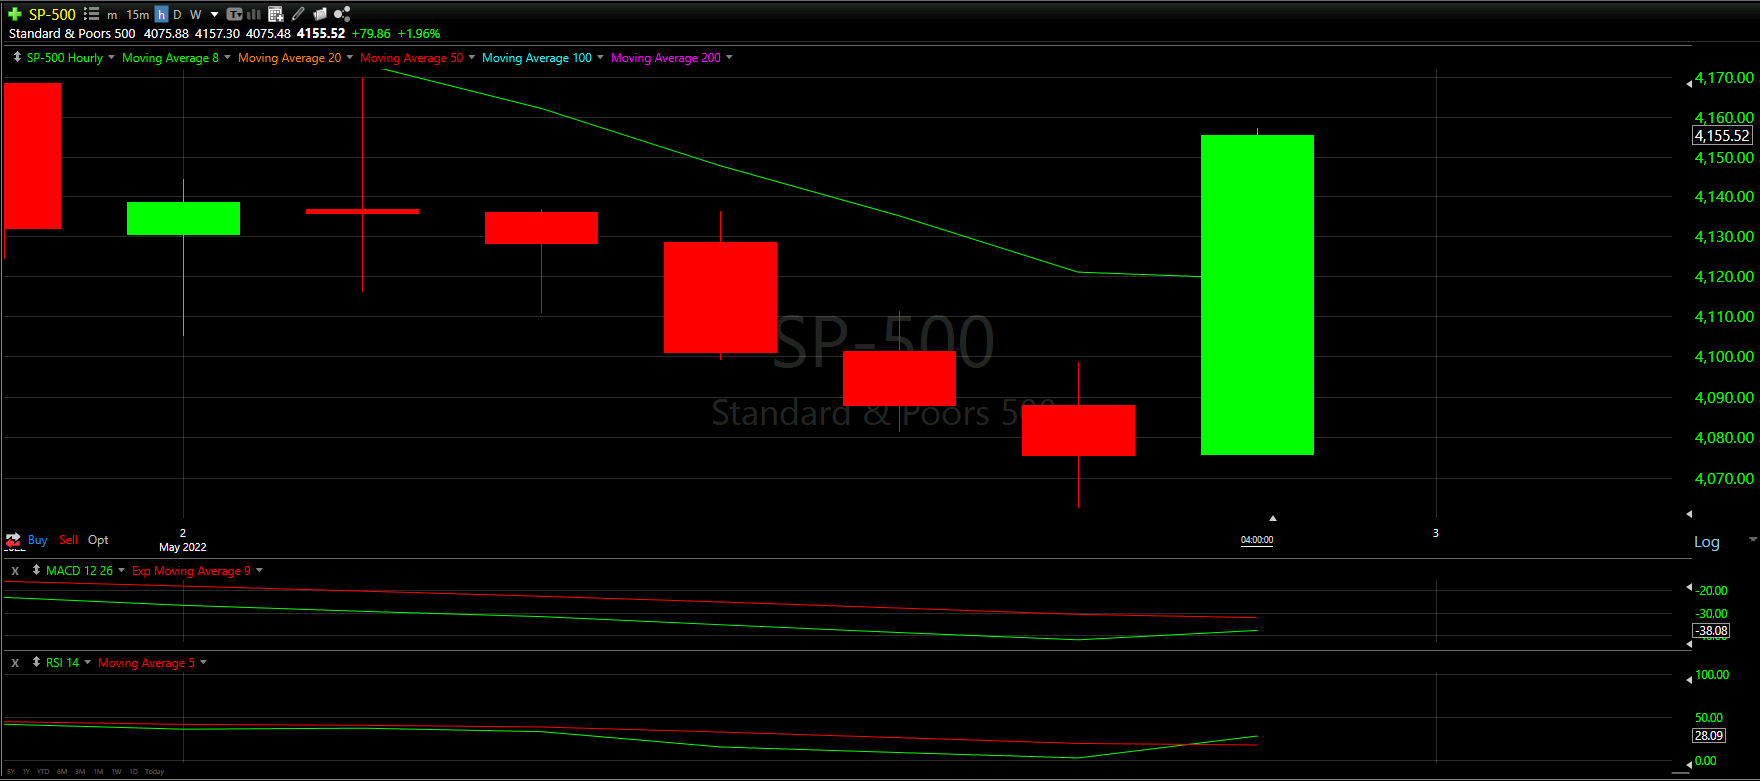Click the folder cards icon in toolbar
This screenshot has width=1760, height=781.
point(320,14)
